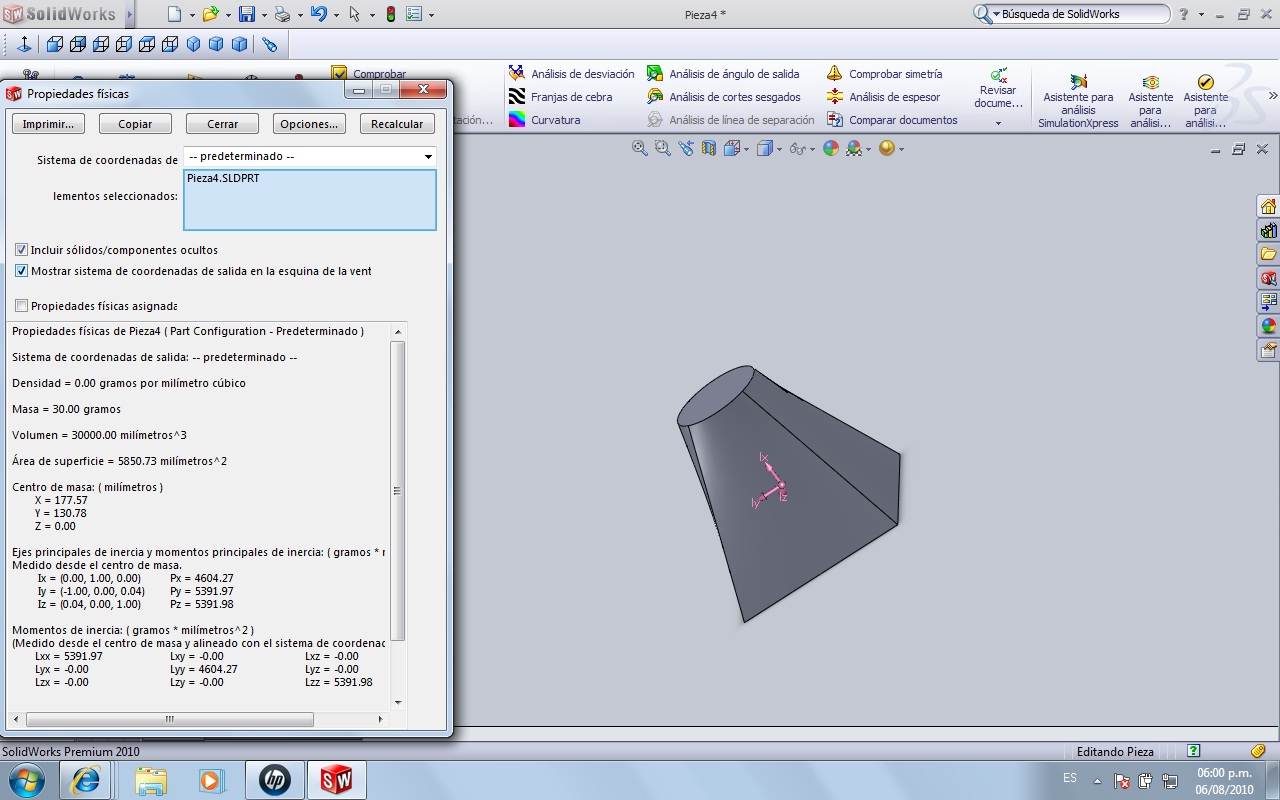Activate Zoom to Area tool
1280x800 pixels.
point(662,148)
